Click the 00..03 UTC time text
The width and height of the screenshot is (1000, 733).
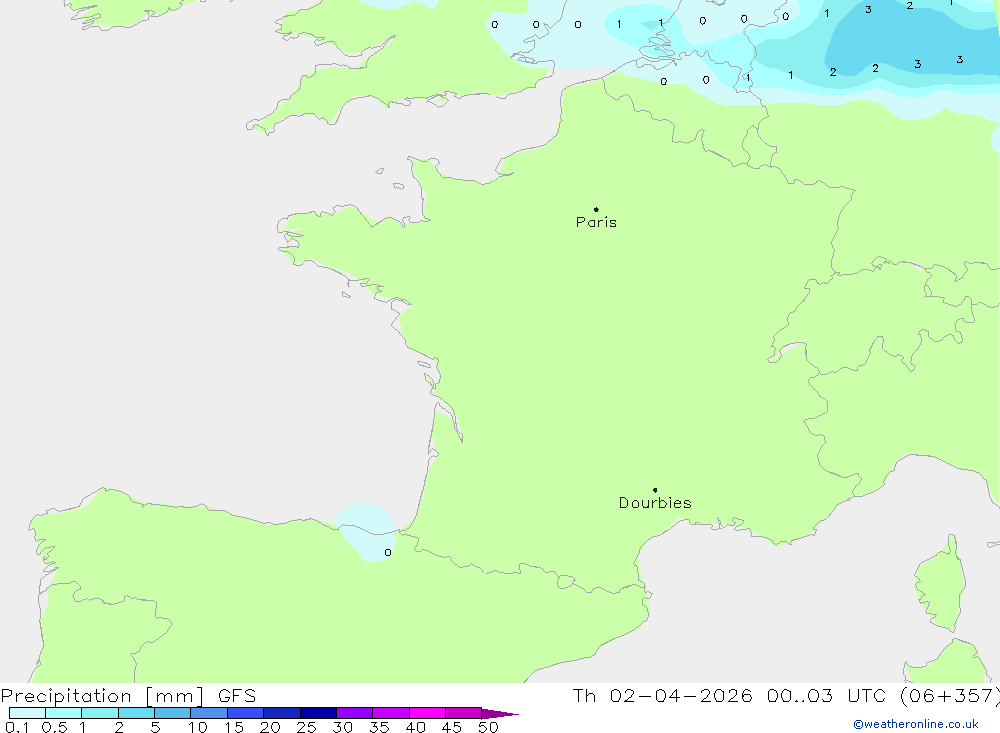pos(827,695)
